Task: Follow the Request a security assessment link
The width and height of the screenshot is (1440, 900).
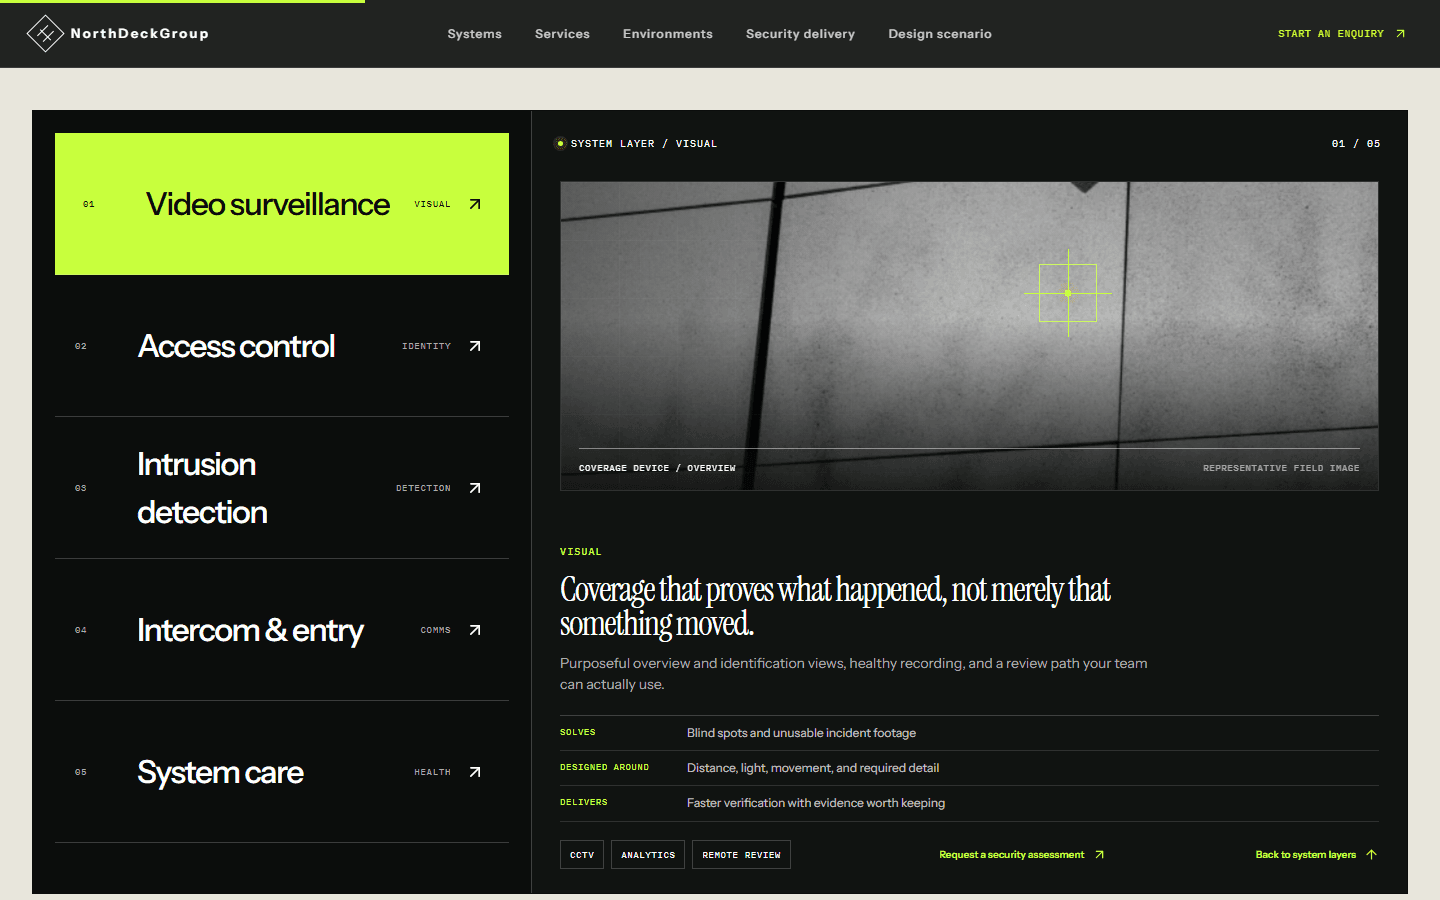Action: coord(1022,855)
